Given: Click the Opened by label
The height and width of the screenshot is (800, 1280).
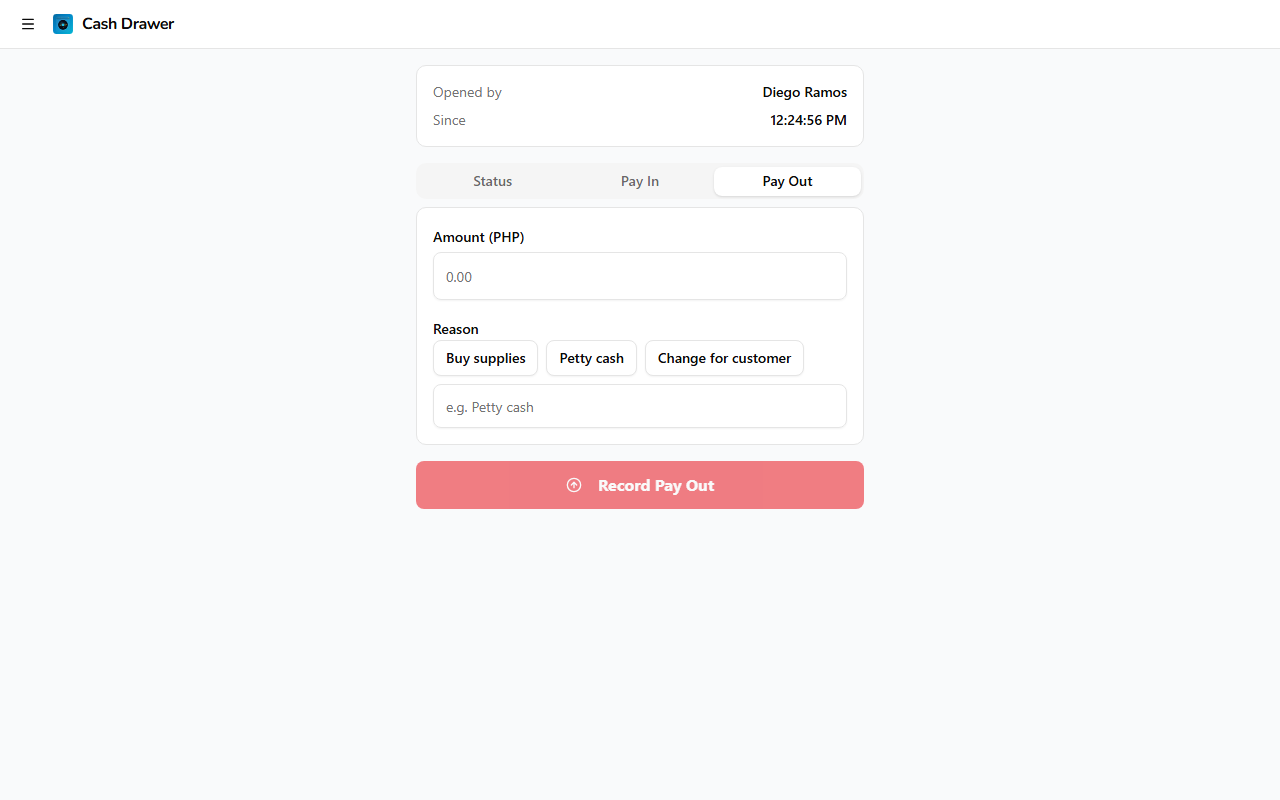Looking at the screenshot, I should [x=467, y=92].
